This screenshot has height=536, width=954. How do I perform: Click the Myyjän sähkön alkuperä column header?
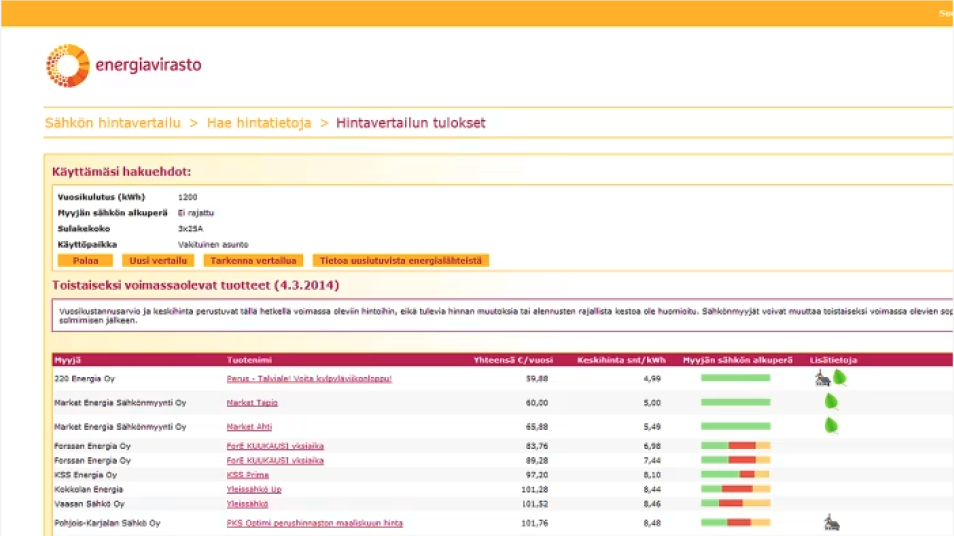click(x=737, y=360)
